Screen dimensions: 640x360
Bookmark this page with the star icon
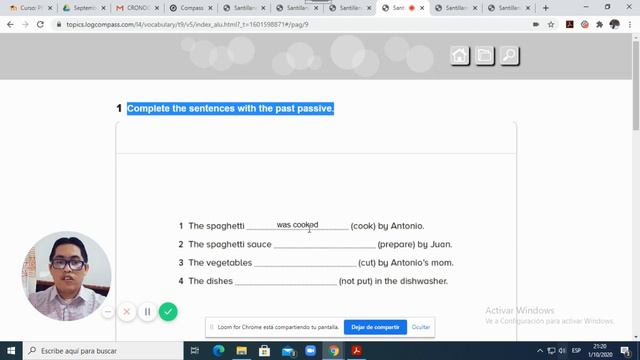click(551, 24)
